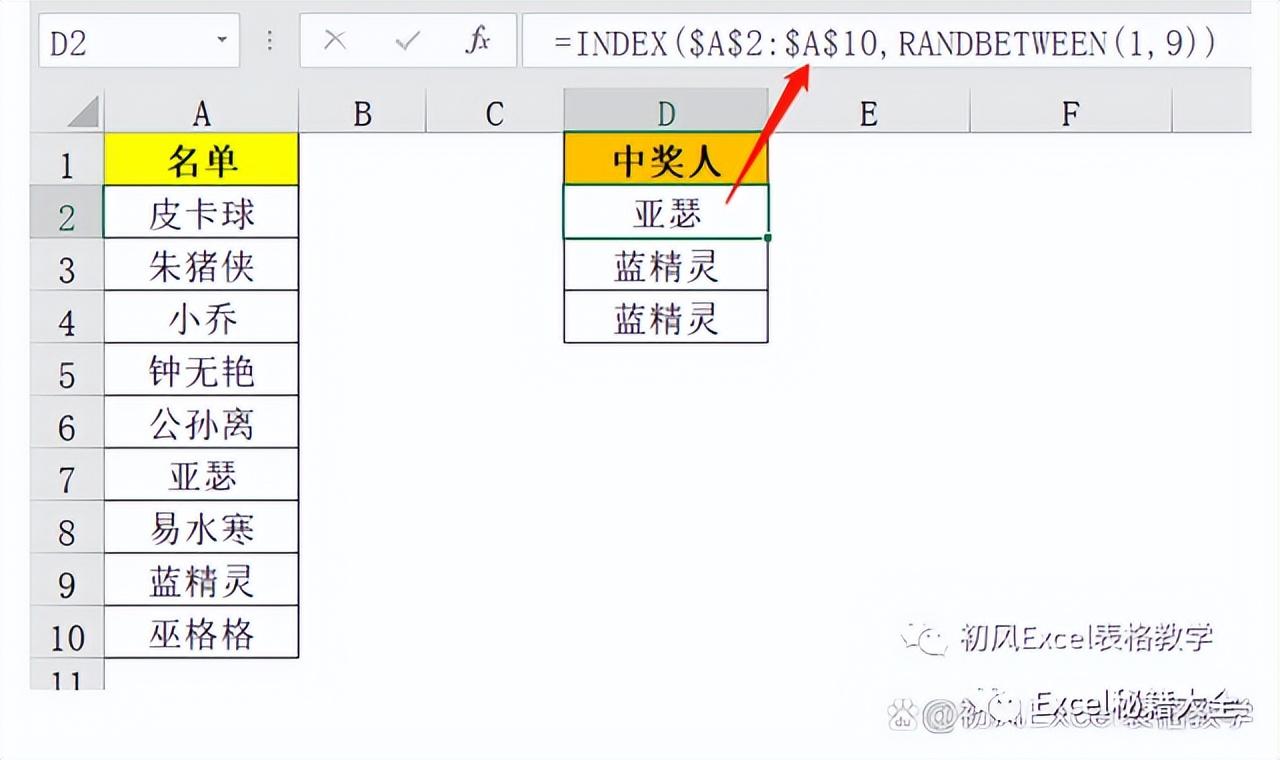Select row 1 header
The height and width of the screenshot is (760, 1280).
point(66,162)
